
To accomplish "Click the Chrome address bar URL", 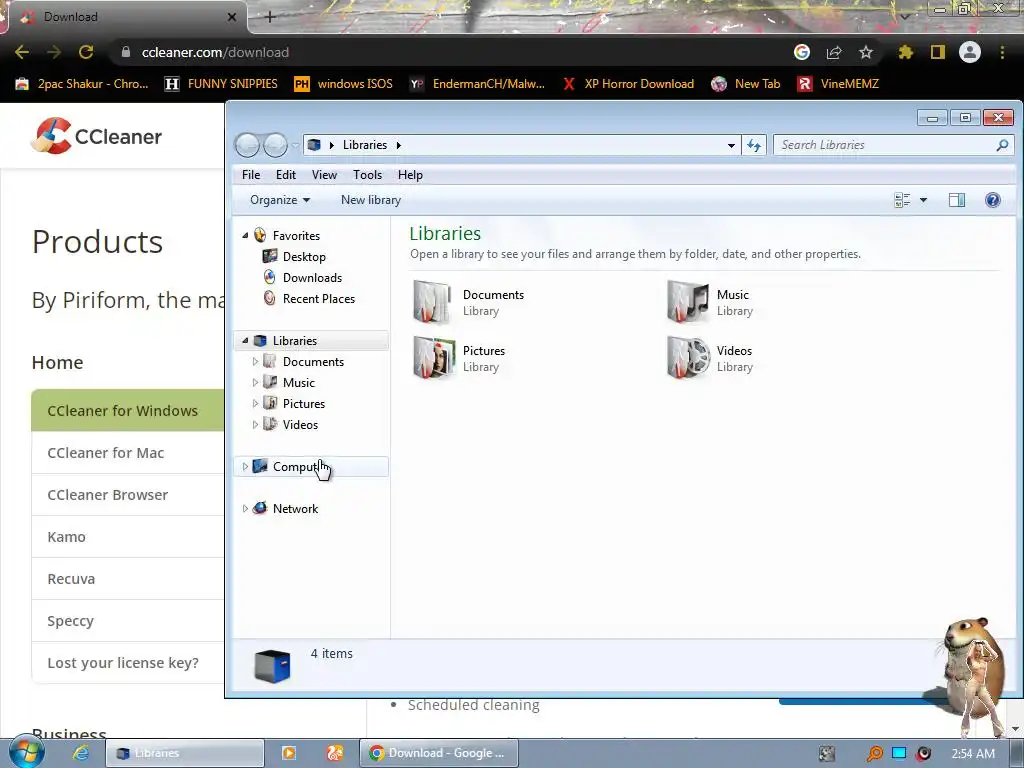I will (x=215, y=52).
